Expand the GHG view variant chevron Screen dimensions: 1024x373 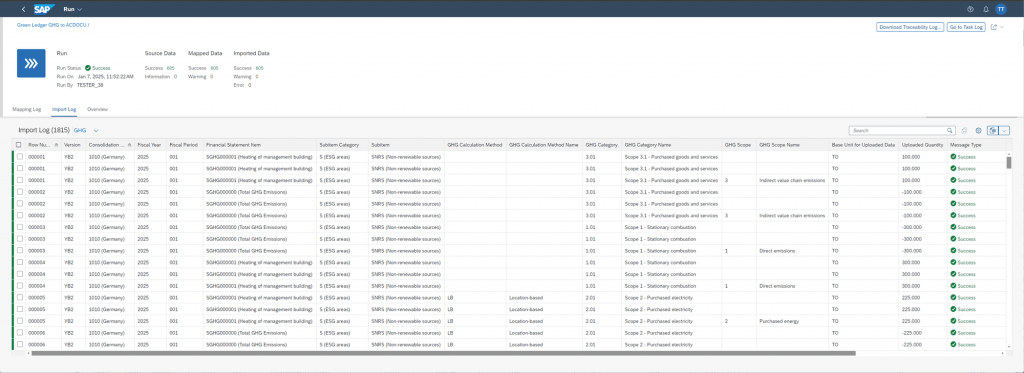(96, 131)
